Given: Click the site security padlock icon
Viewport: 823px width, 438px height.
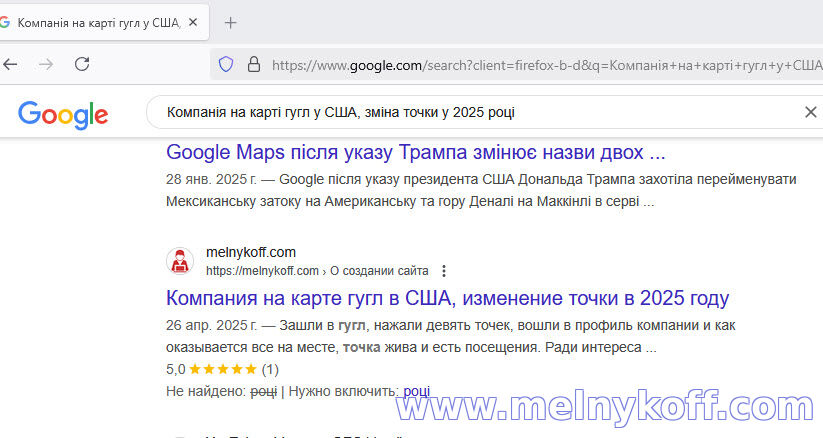Looking at the screenshot, I should pyautogui.click(x=254, y=65).
